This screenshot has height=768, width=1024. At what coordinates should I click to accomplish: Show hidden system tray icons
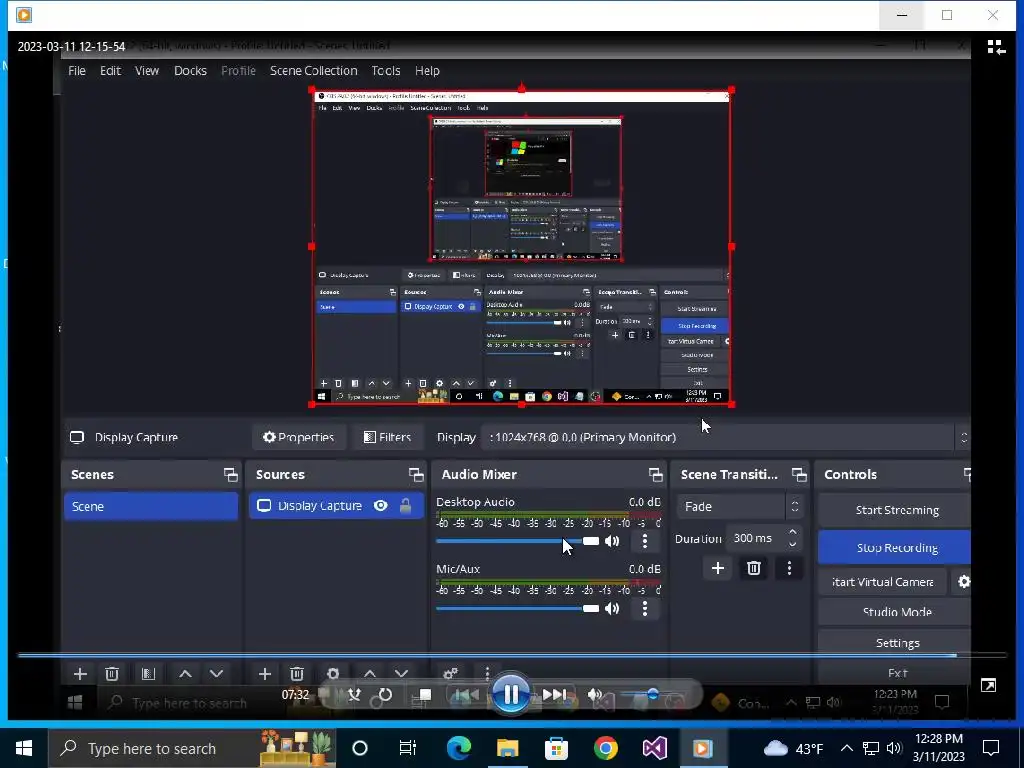click(x=846, y=748)
